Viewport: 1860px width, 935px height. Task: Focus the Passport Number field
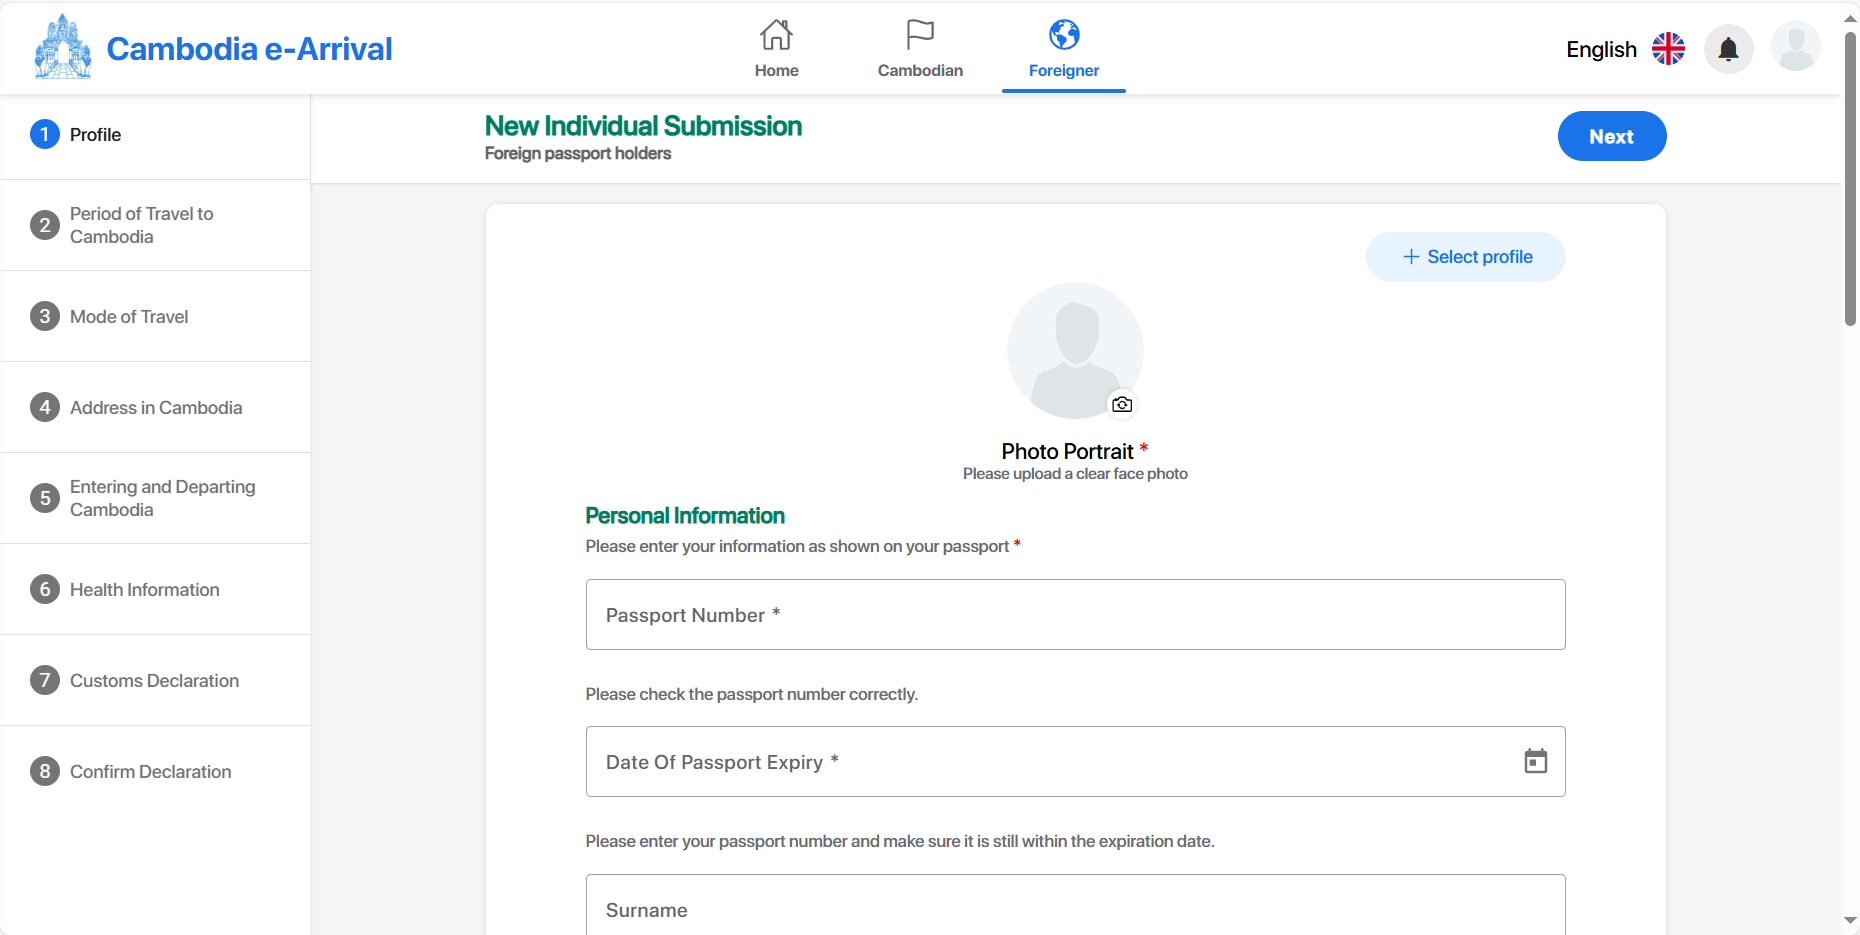click(x=1075, y=615)
